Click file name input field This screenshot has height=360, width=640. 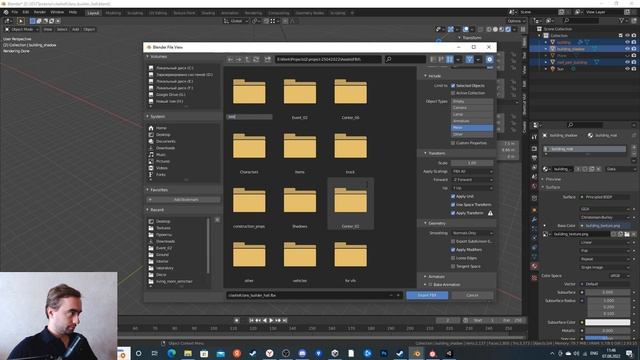point(307,295)
